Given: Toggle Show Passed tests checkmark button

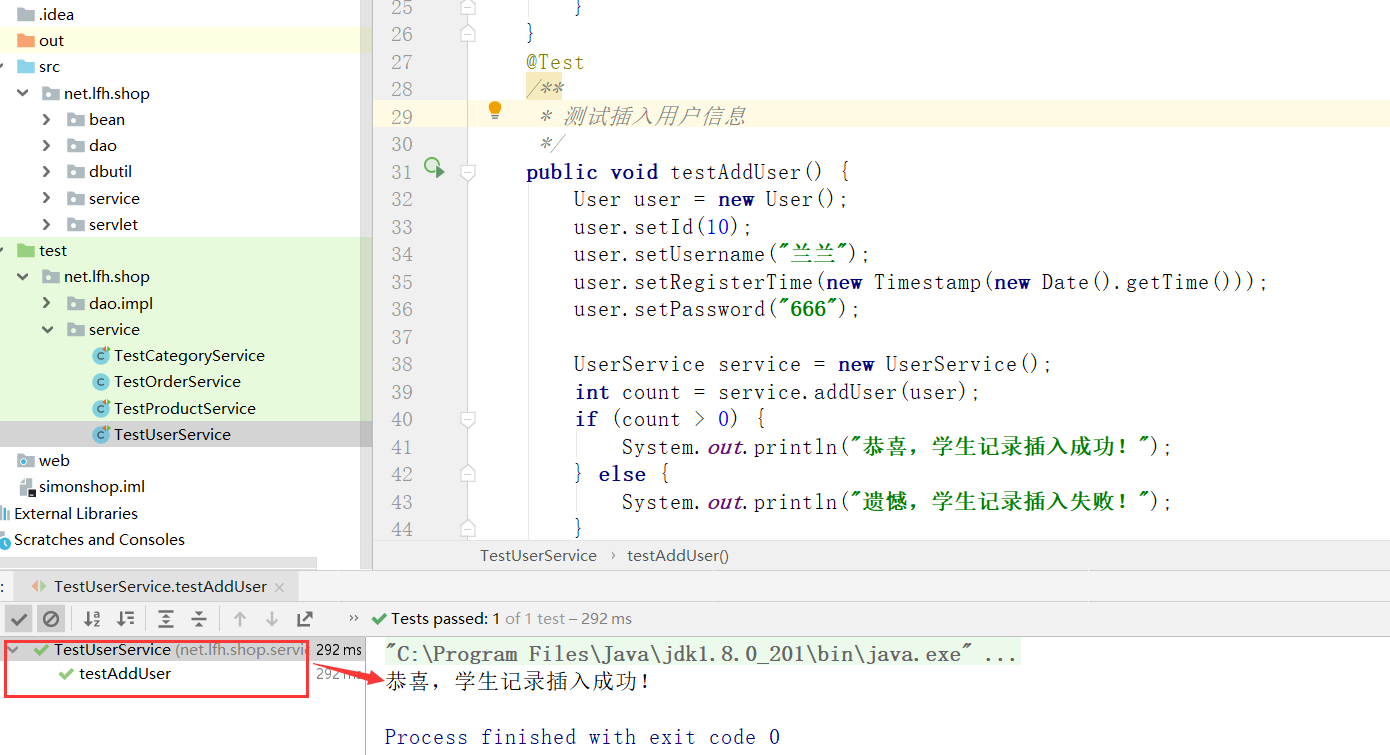Looking at the screenshot, I should 19,618.
